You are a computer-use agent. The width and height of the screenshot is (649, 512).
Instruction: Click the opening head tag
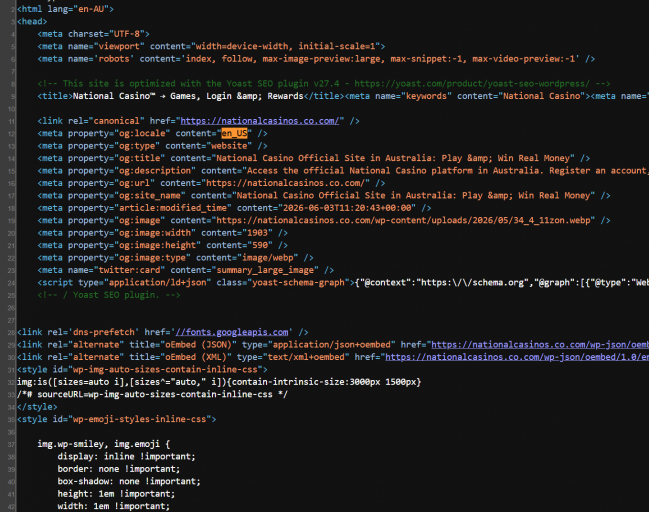[x=32, y=22]
